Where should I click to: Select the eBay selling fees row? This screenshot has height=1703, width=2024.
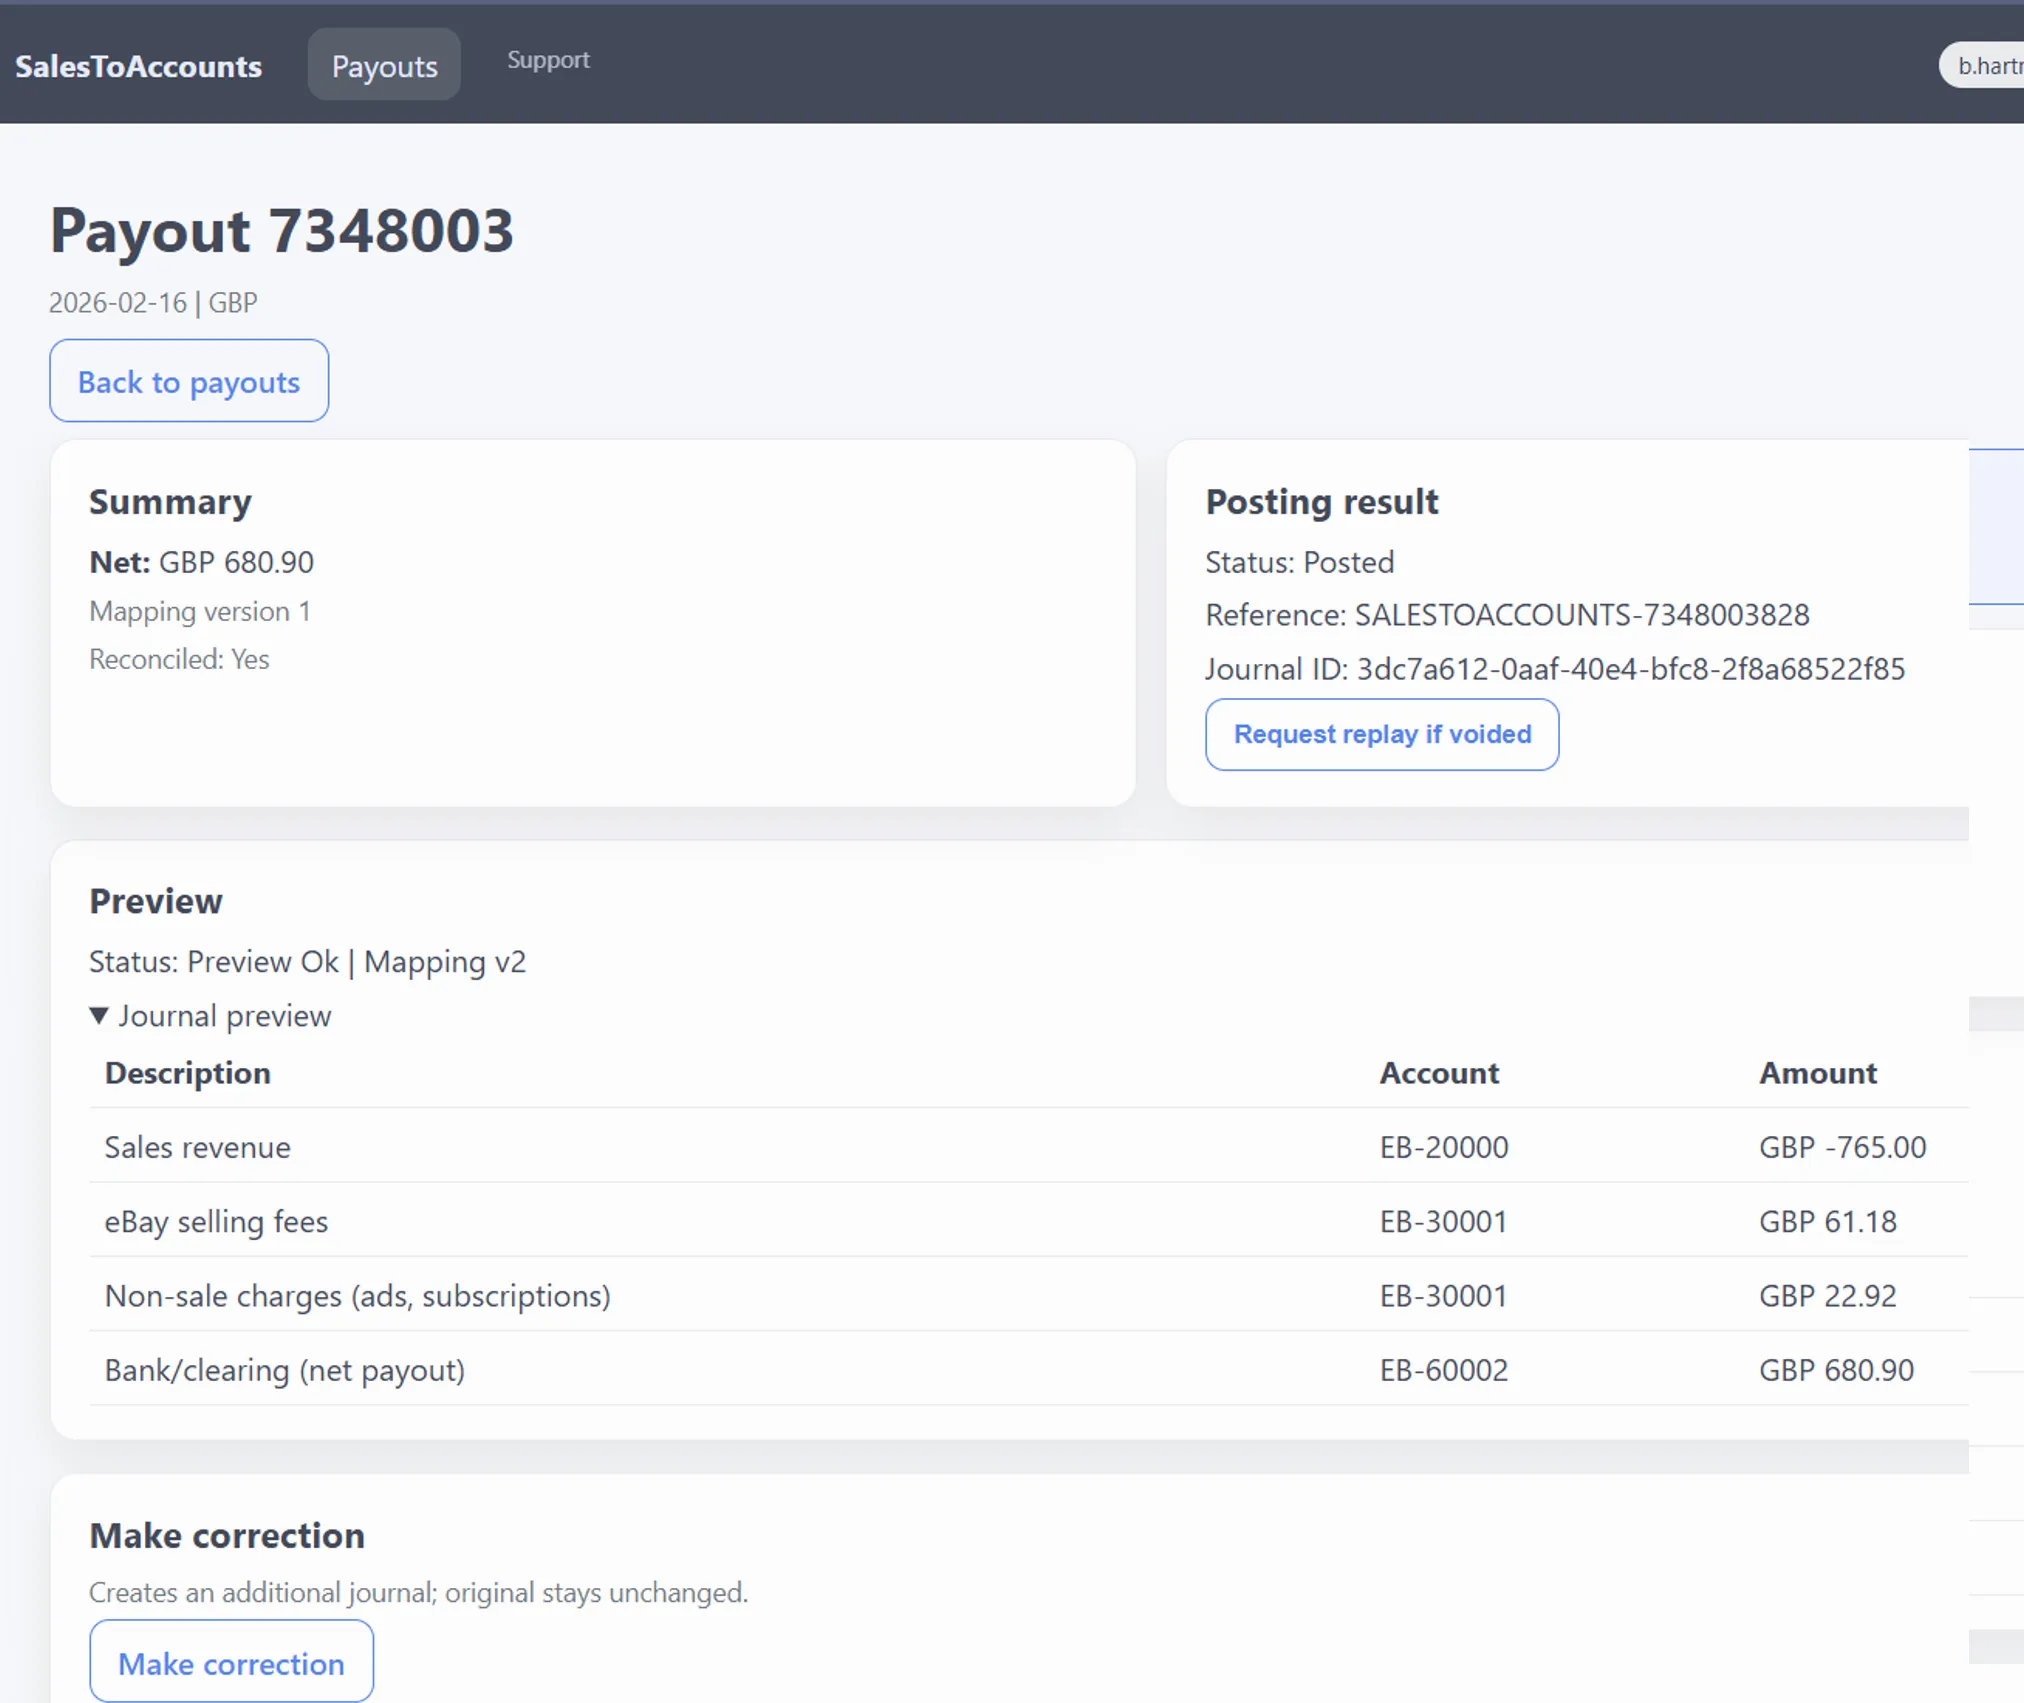point(216,1221)
